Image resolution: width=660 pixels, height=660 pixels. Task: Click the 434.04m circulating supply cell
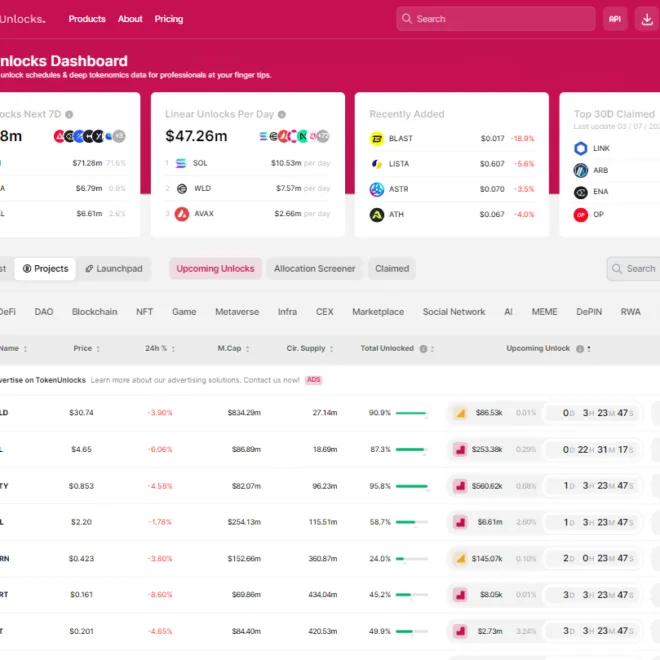[x=323, y=595]
